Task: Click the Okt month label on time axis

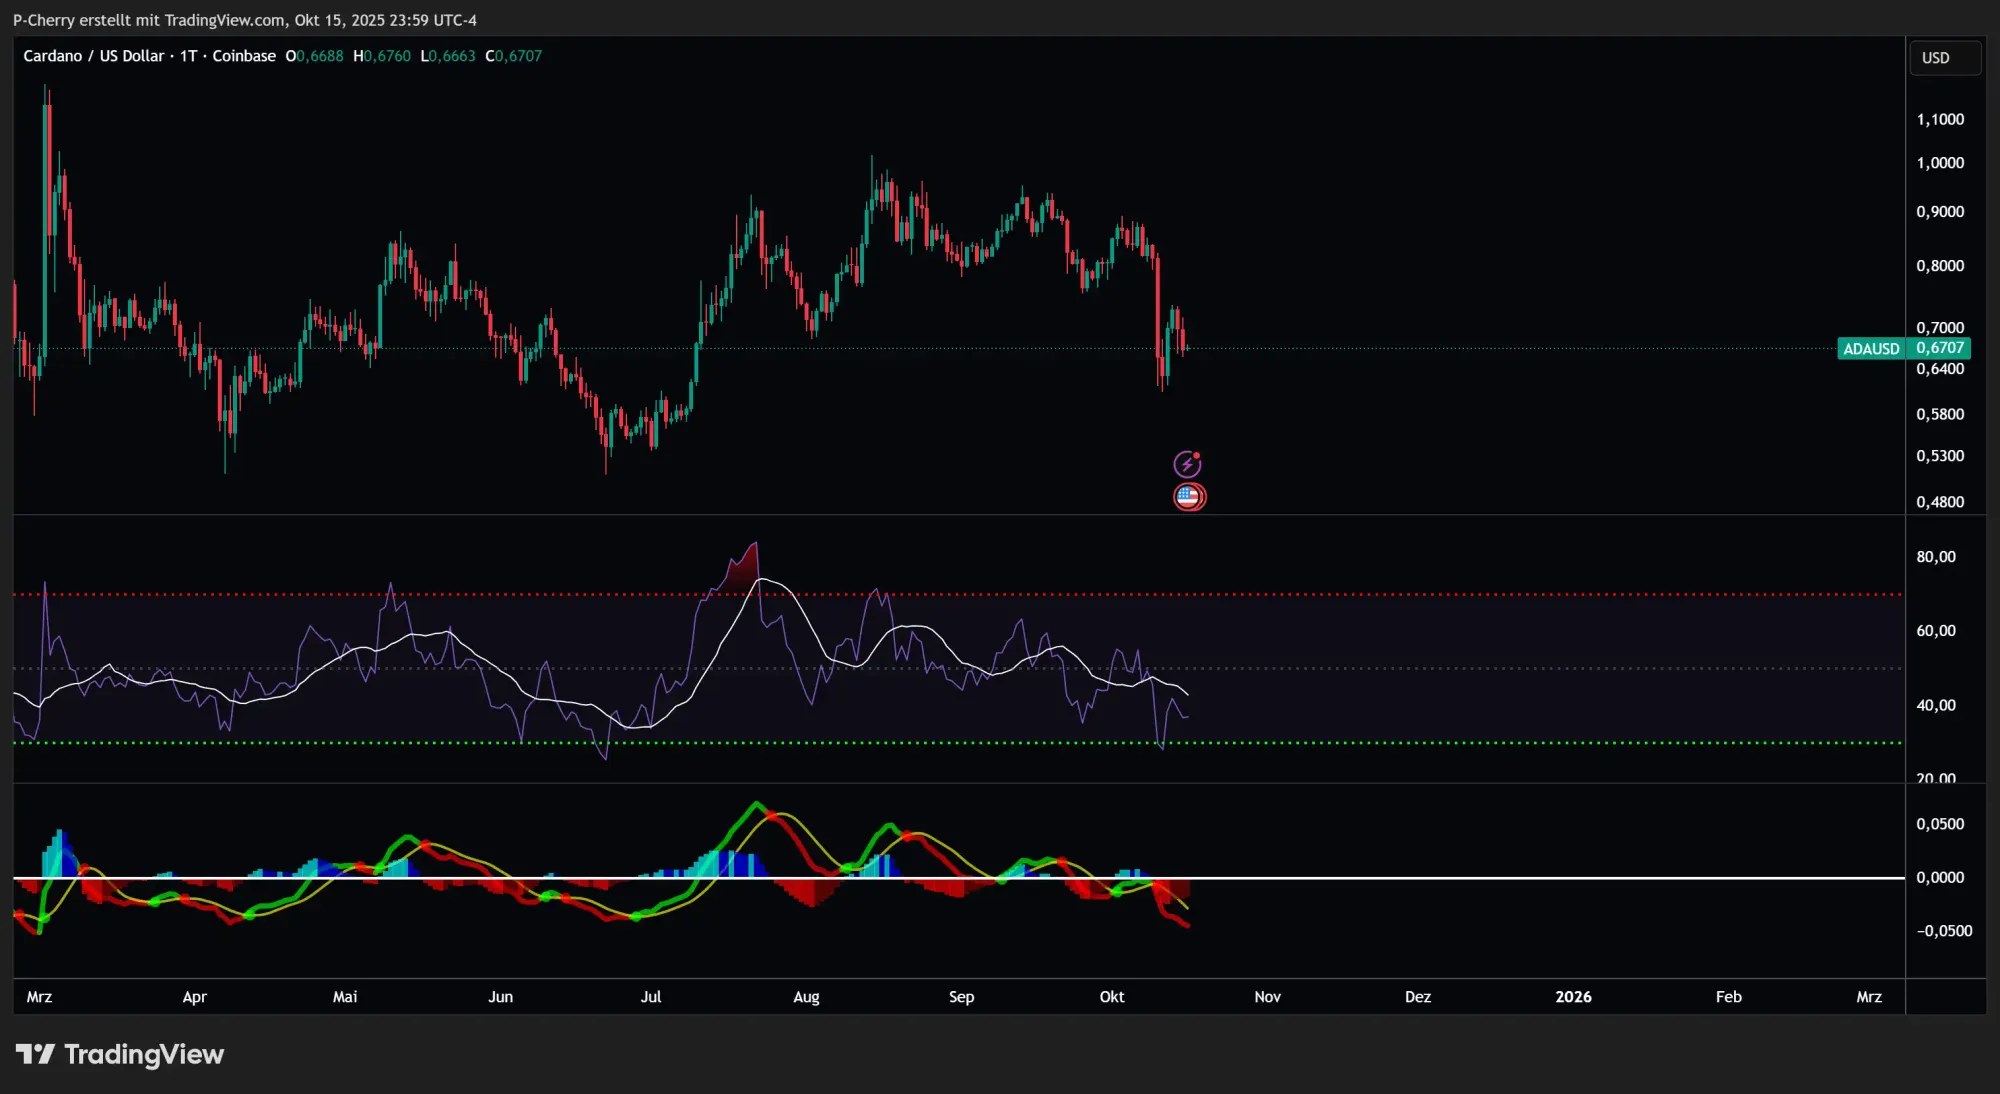Action: point(1111,997)
